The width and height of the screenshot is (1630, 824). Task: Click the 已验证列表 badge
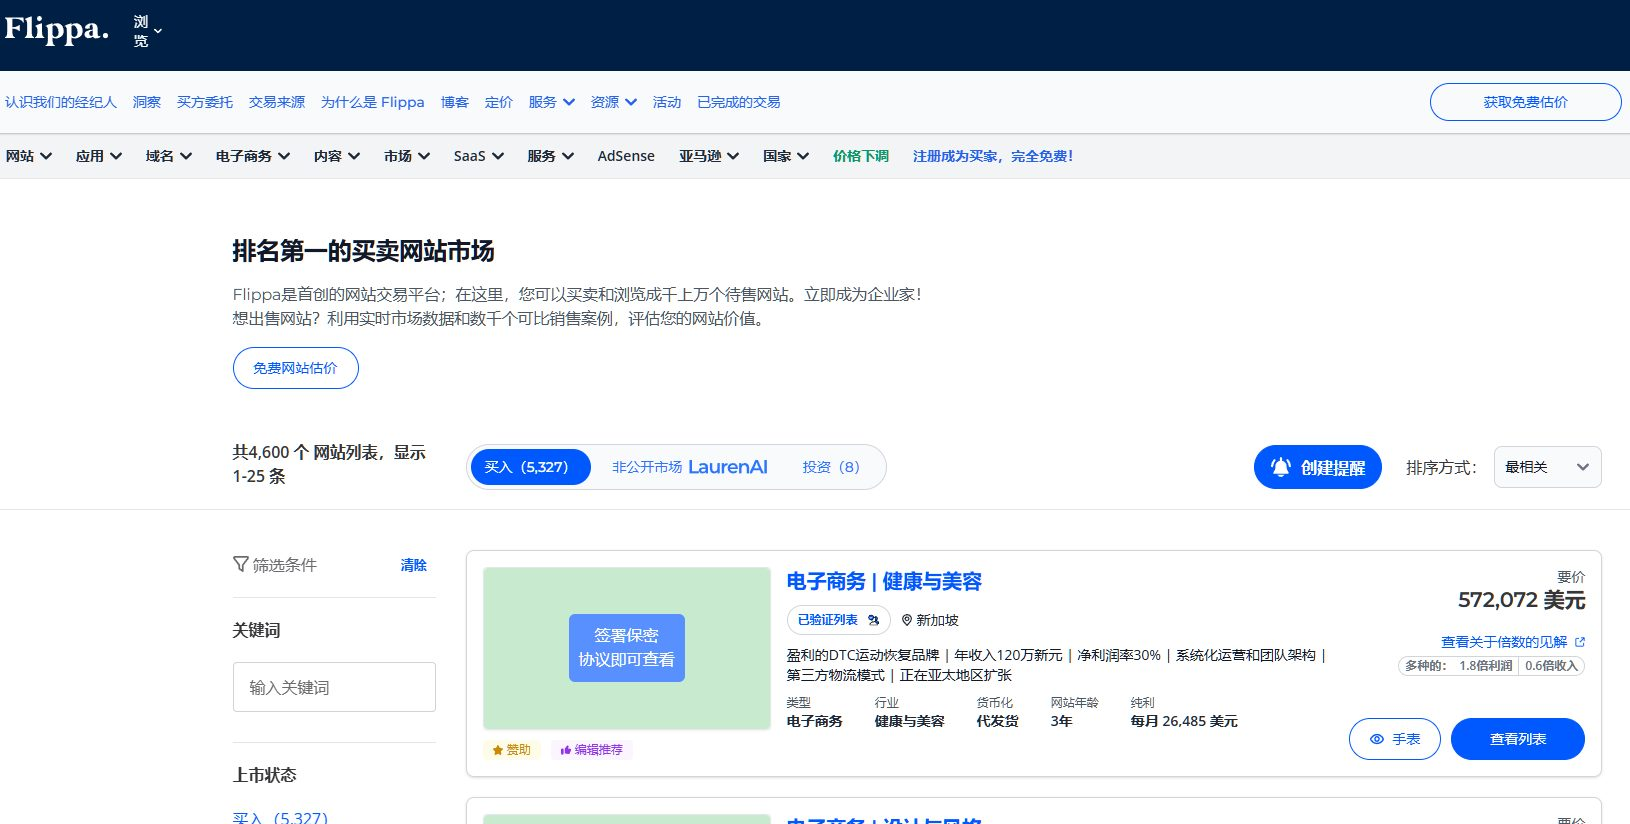pos(838,620)
